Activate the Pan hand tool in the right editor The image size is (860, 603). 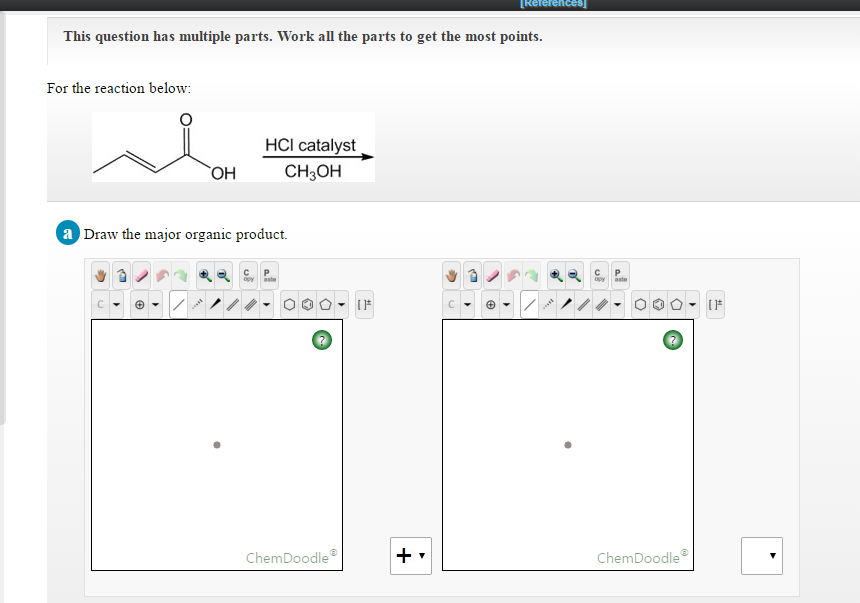pos(454,275)
